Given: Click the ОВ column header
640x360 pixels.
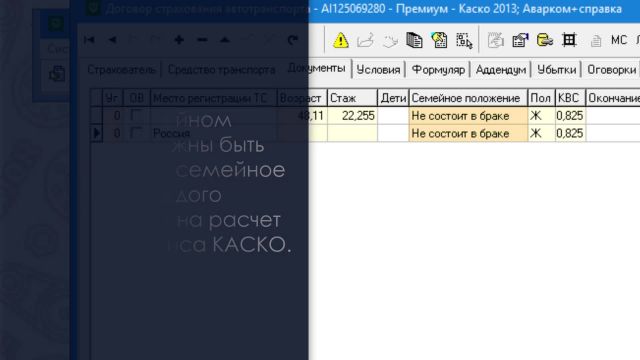Looking at the screenshot, I should point(136,98).
